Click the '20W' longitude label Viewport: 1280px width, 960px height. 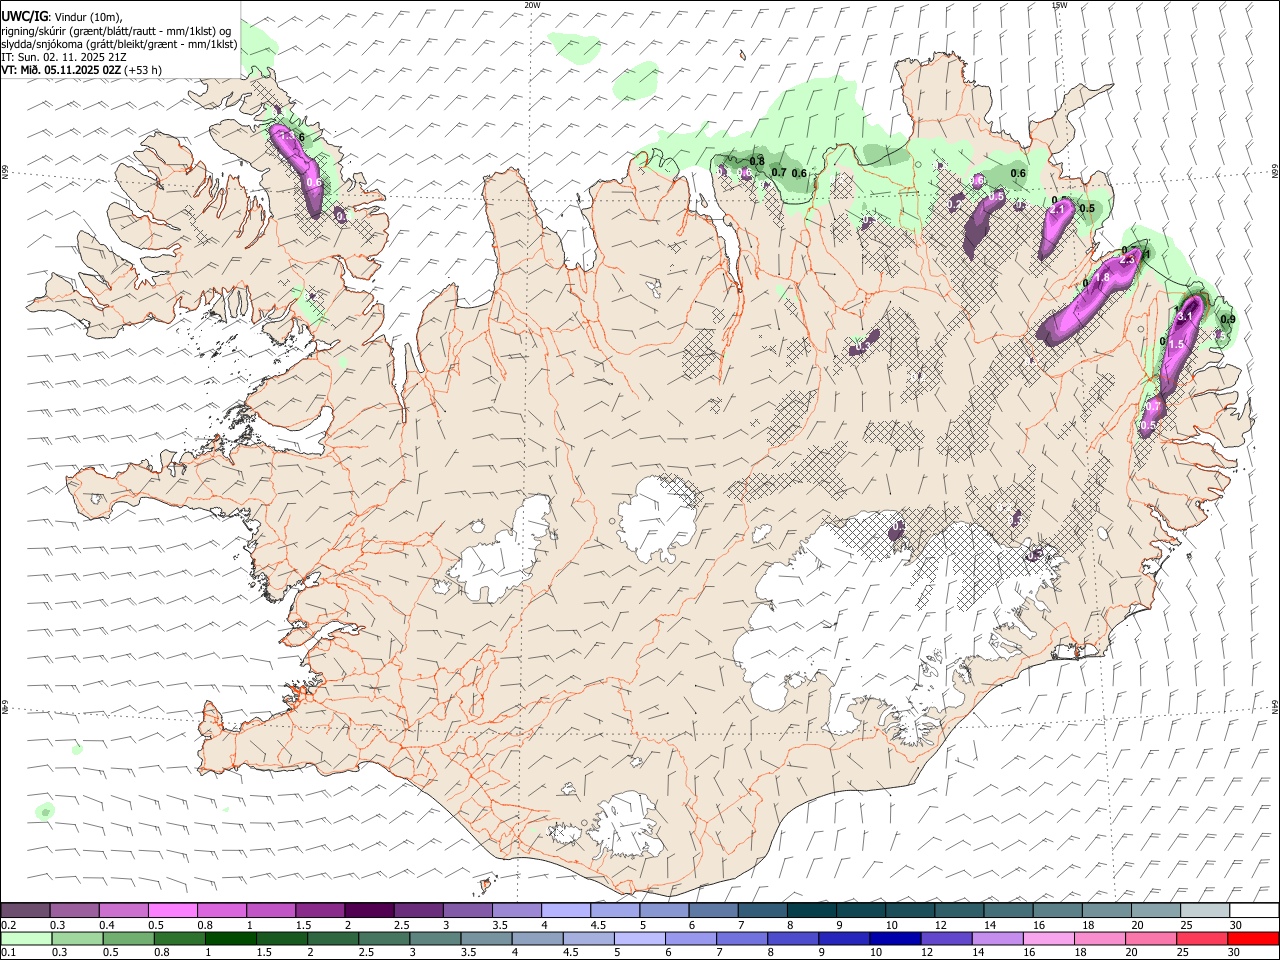click(532, 5)
